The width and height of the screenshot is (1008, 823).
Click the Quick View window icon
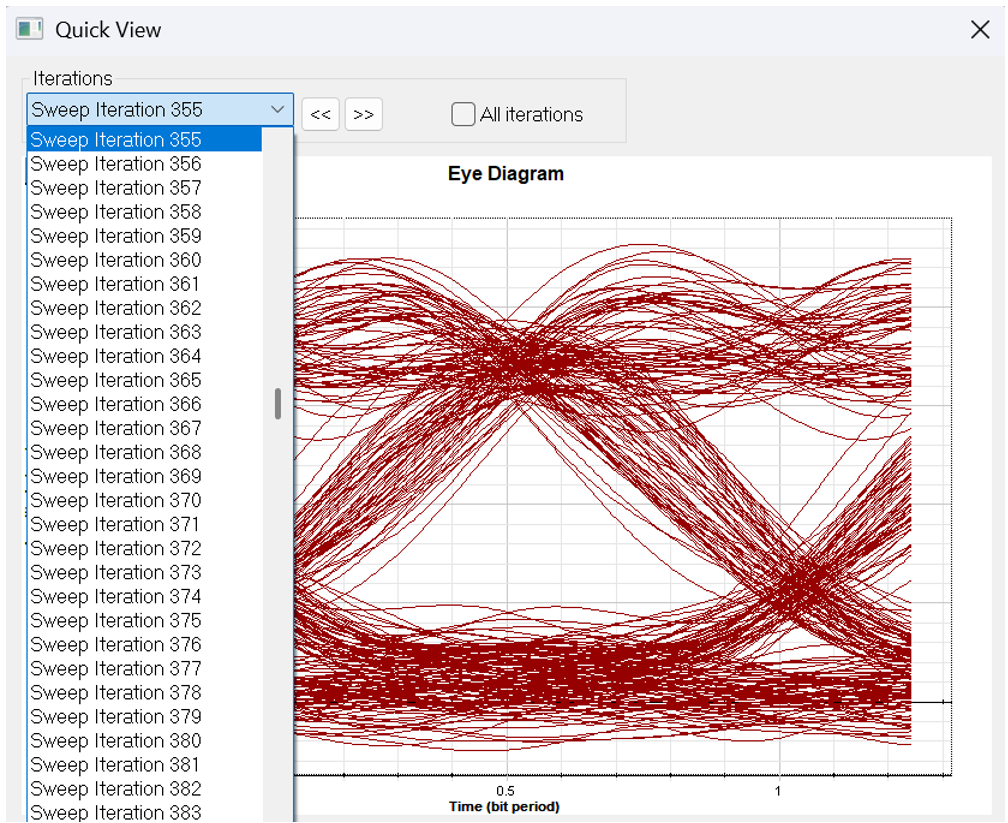pyautogui.click(x=30, y=29)
